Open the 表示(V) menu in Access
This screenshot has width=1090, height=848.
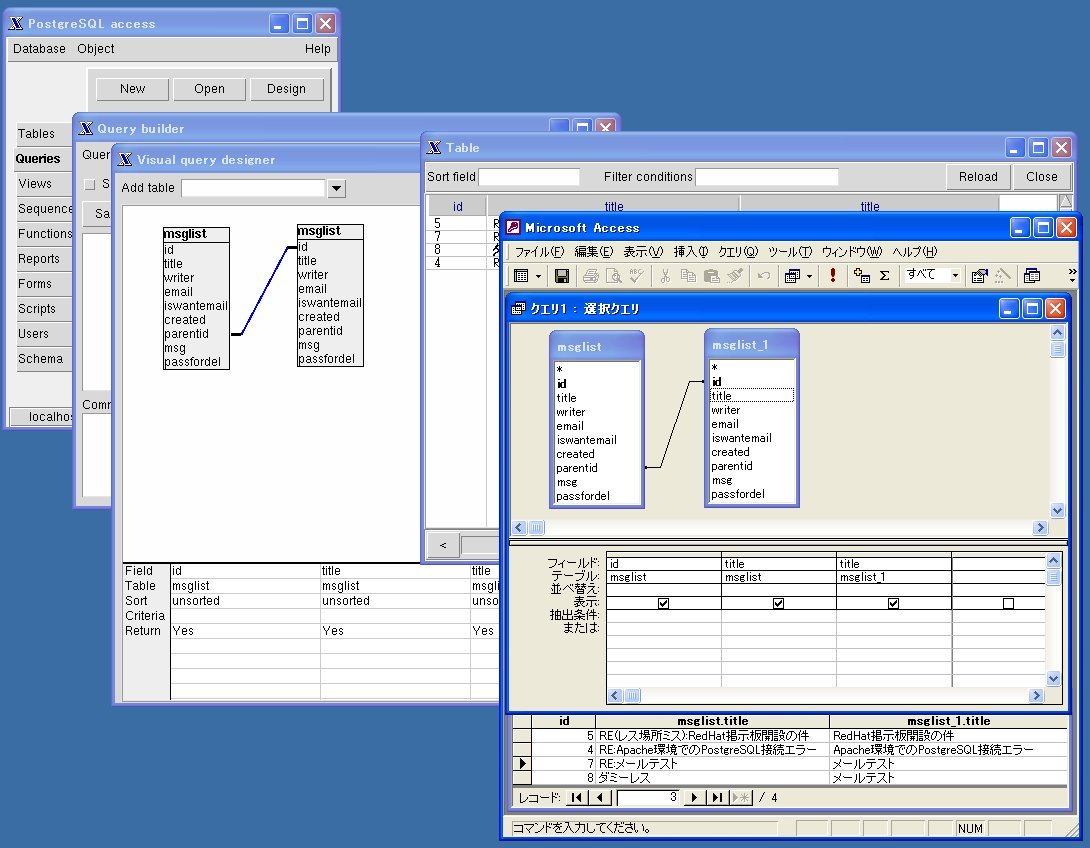click(642, 252)
